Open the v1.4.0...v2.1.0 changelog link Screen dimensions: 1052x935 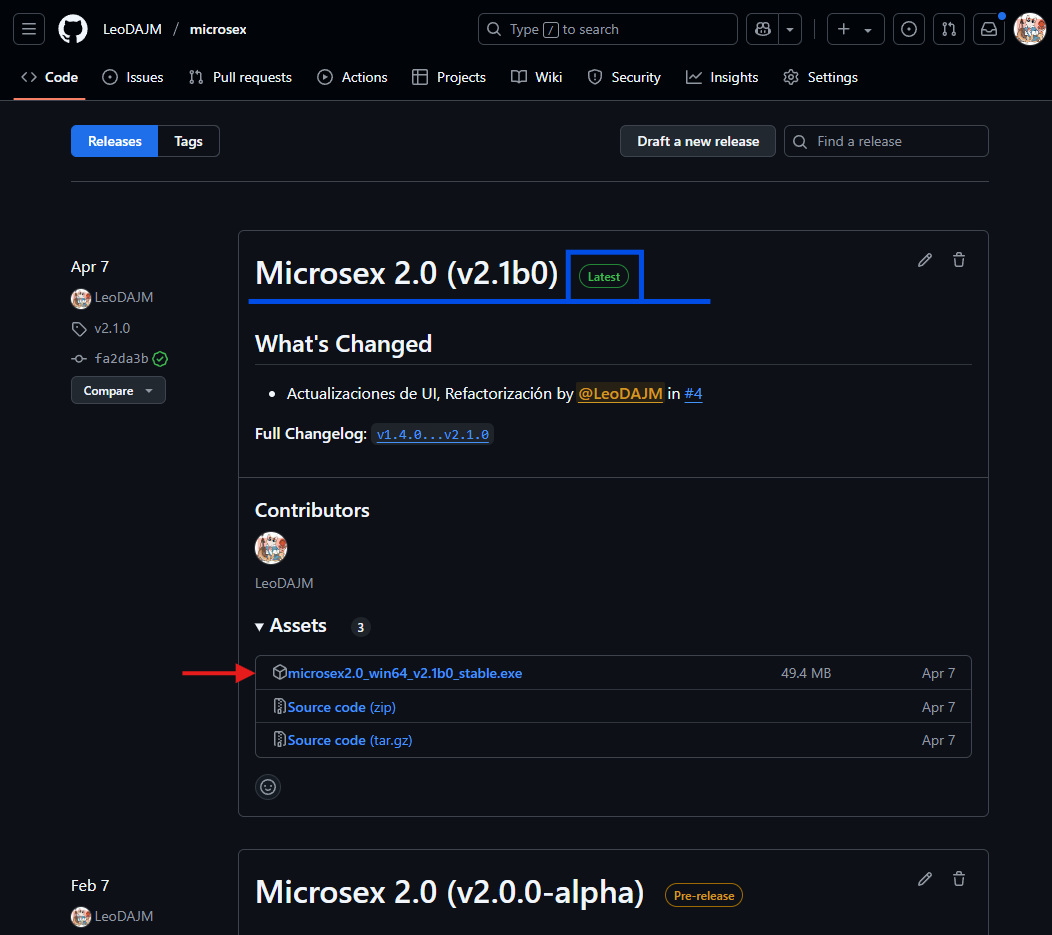point(433,434)
